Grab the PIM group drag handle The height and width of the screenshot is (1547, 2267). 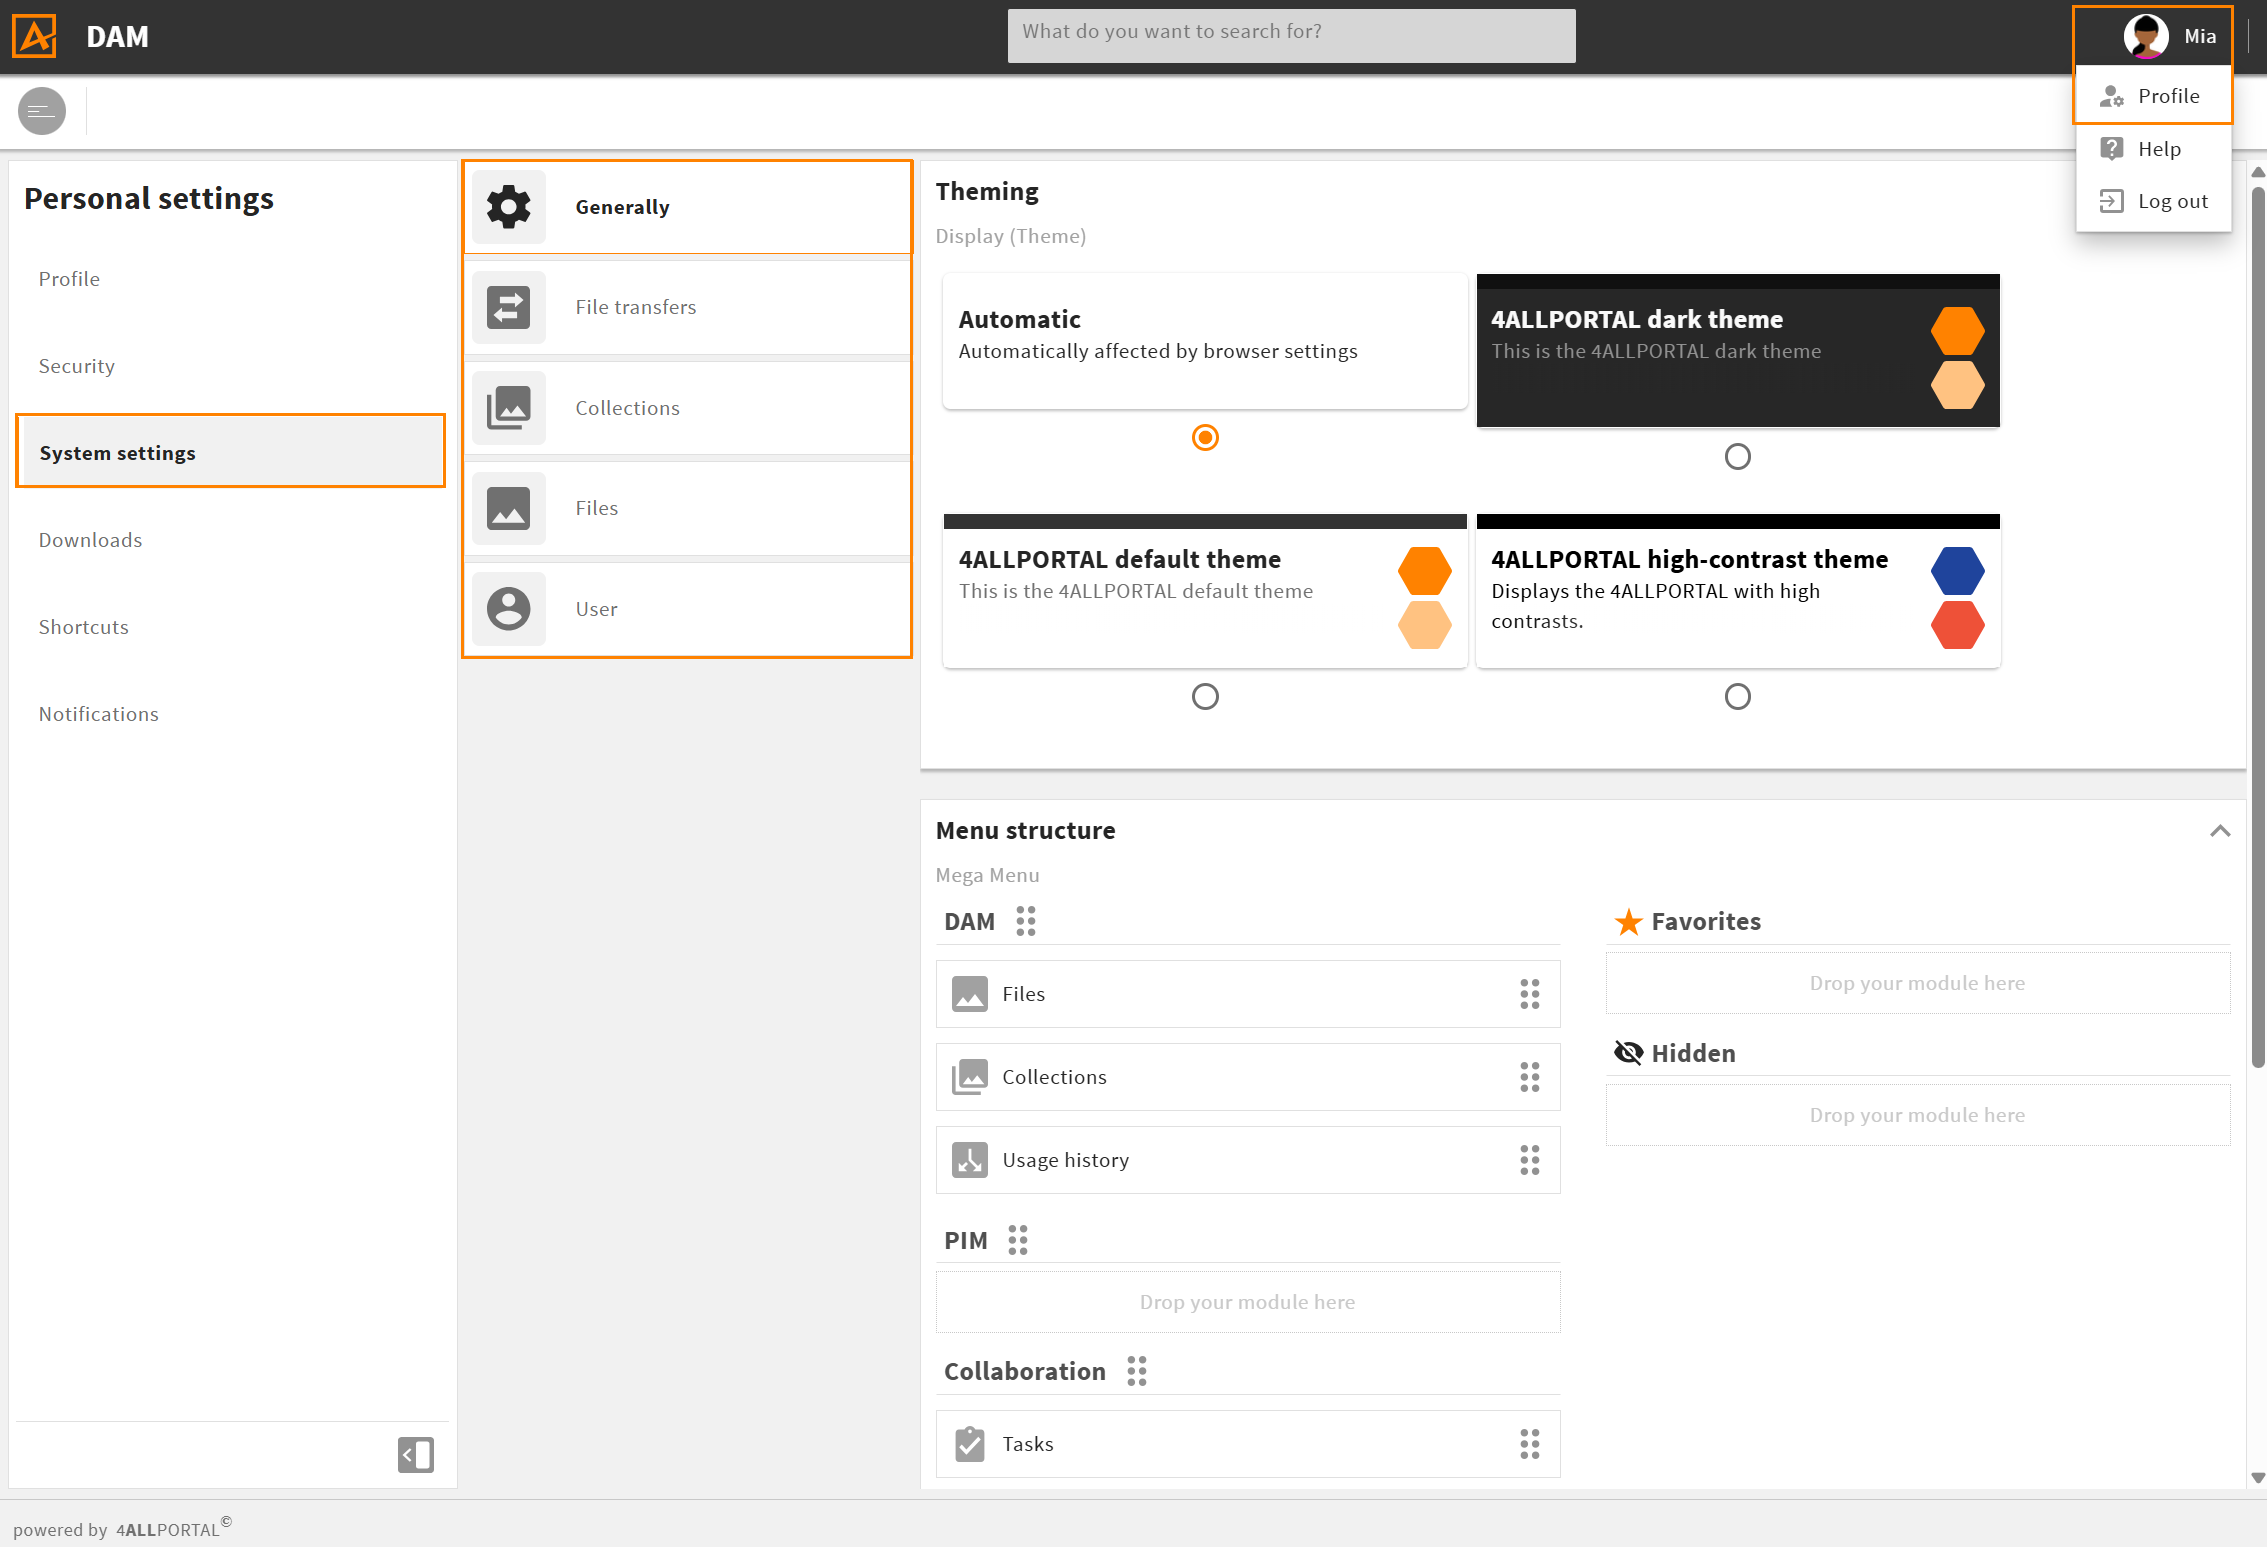pyautogui.click(x=1018, y=1240)
